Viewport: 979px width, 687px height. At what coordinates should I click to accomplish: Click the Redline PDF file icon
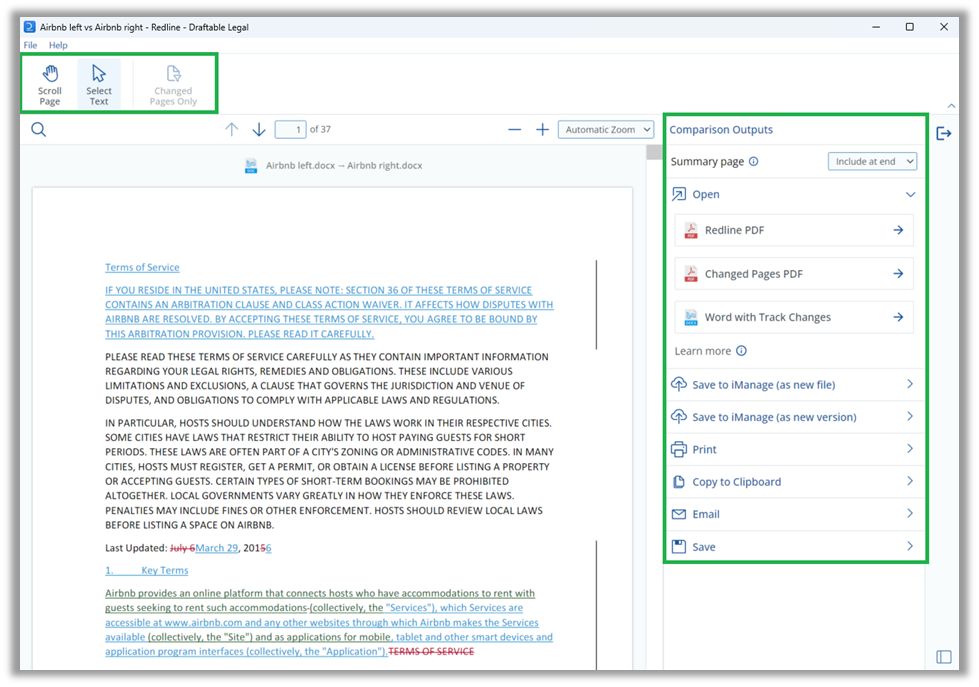(691, 230)
